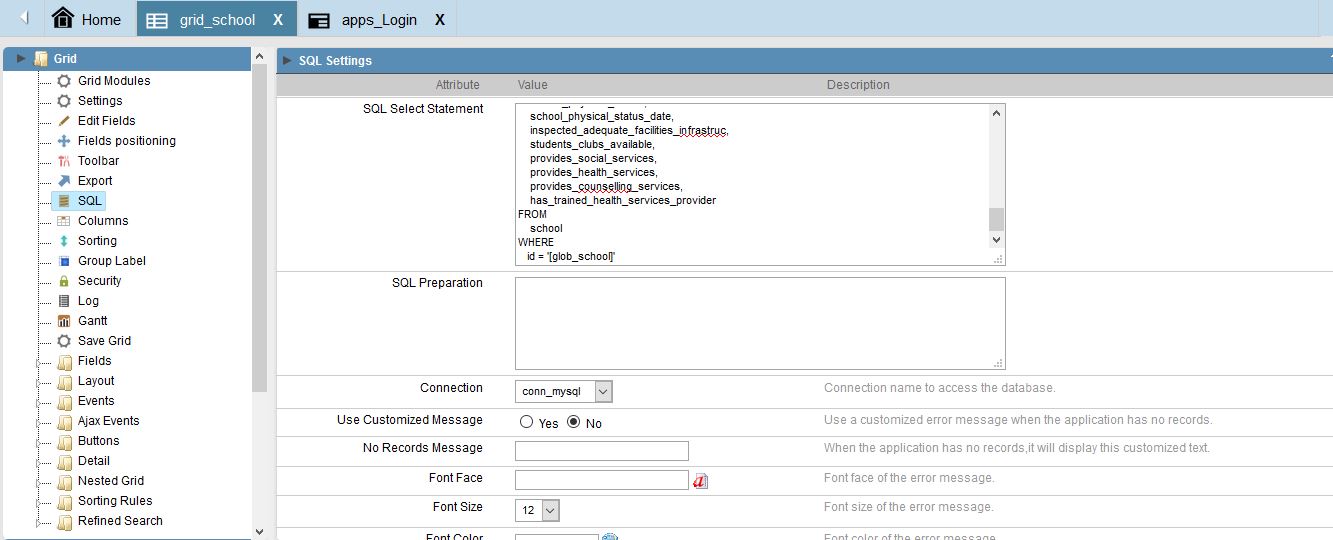1333x540 pixels.
Task: Open the Connection conn_mysql dropdown
Action: point(564,391)
